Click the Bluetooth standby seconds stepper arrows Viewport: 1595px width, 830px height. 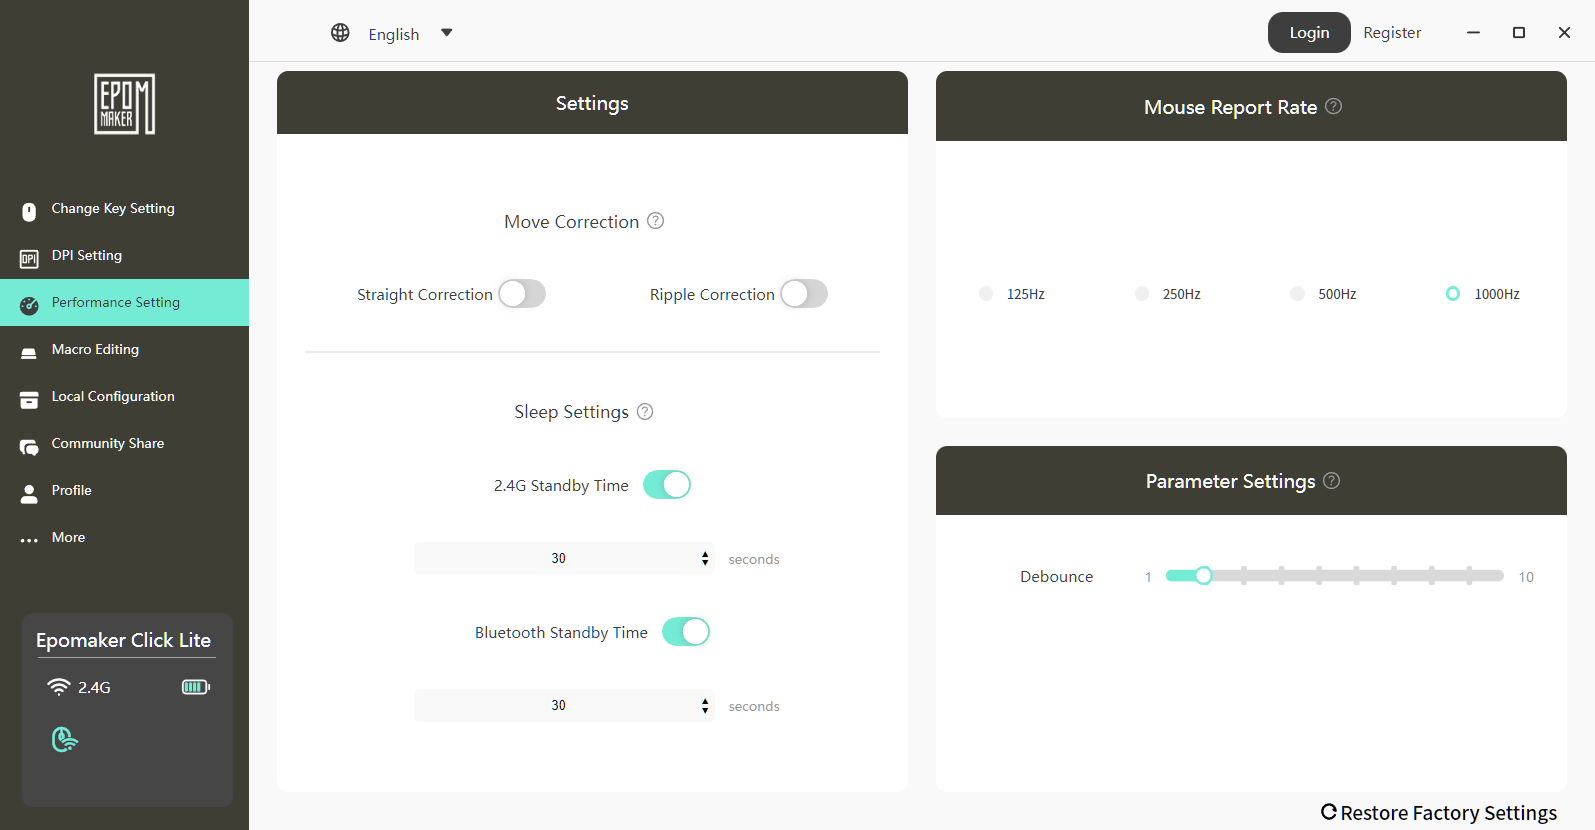(705, 706)
